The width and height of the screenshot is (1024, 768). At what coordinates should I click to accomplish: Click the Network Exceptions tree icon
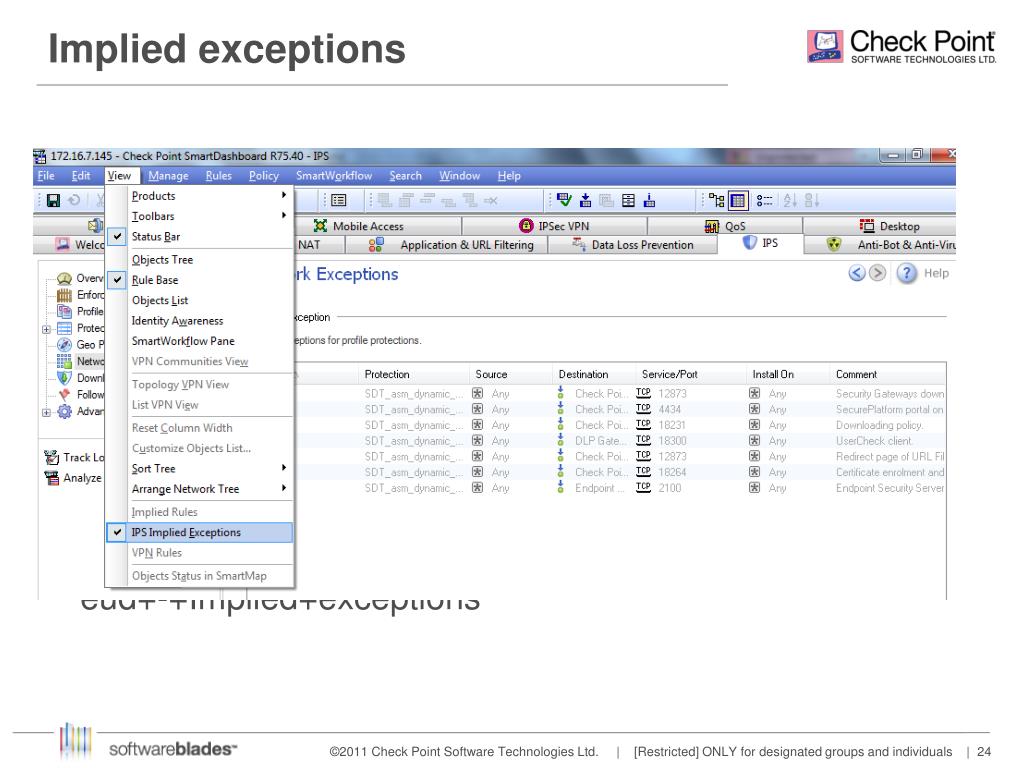click(64, 361)
